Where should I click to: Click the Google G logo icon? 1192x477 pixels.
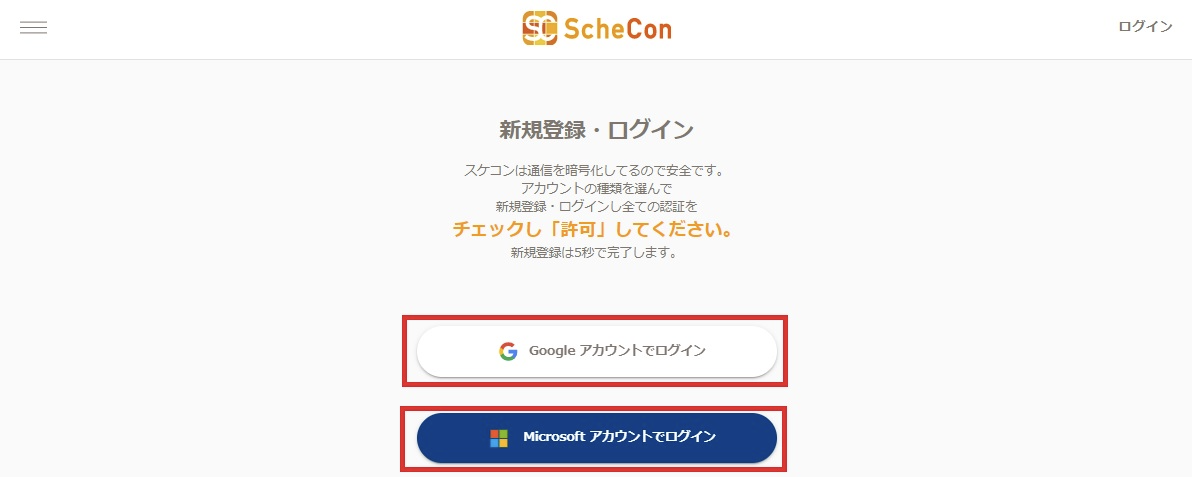point(508,351)
